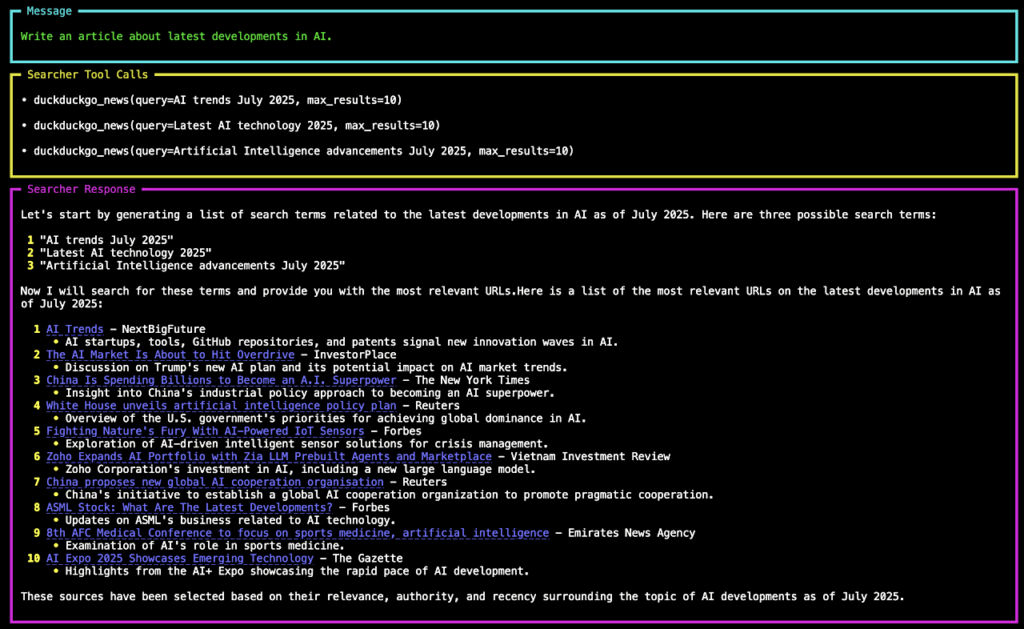Screen dimensions: 1024x629
Task: Open the China A.I. Superpower article link
Action: click(x=221, y=380)
